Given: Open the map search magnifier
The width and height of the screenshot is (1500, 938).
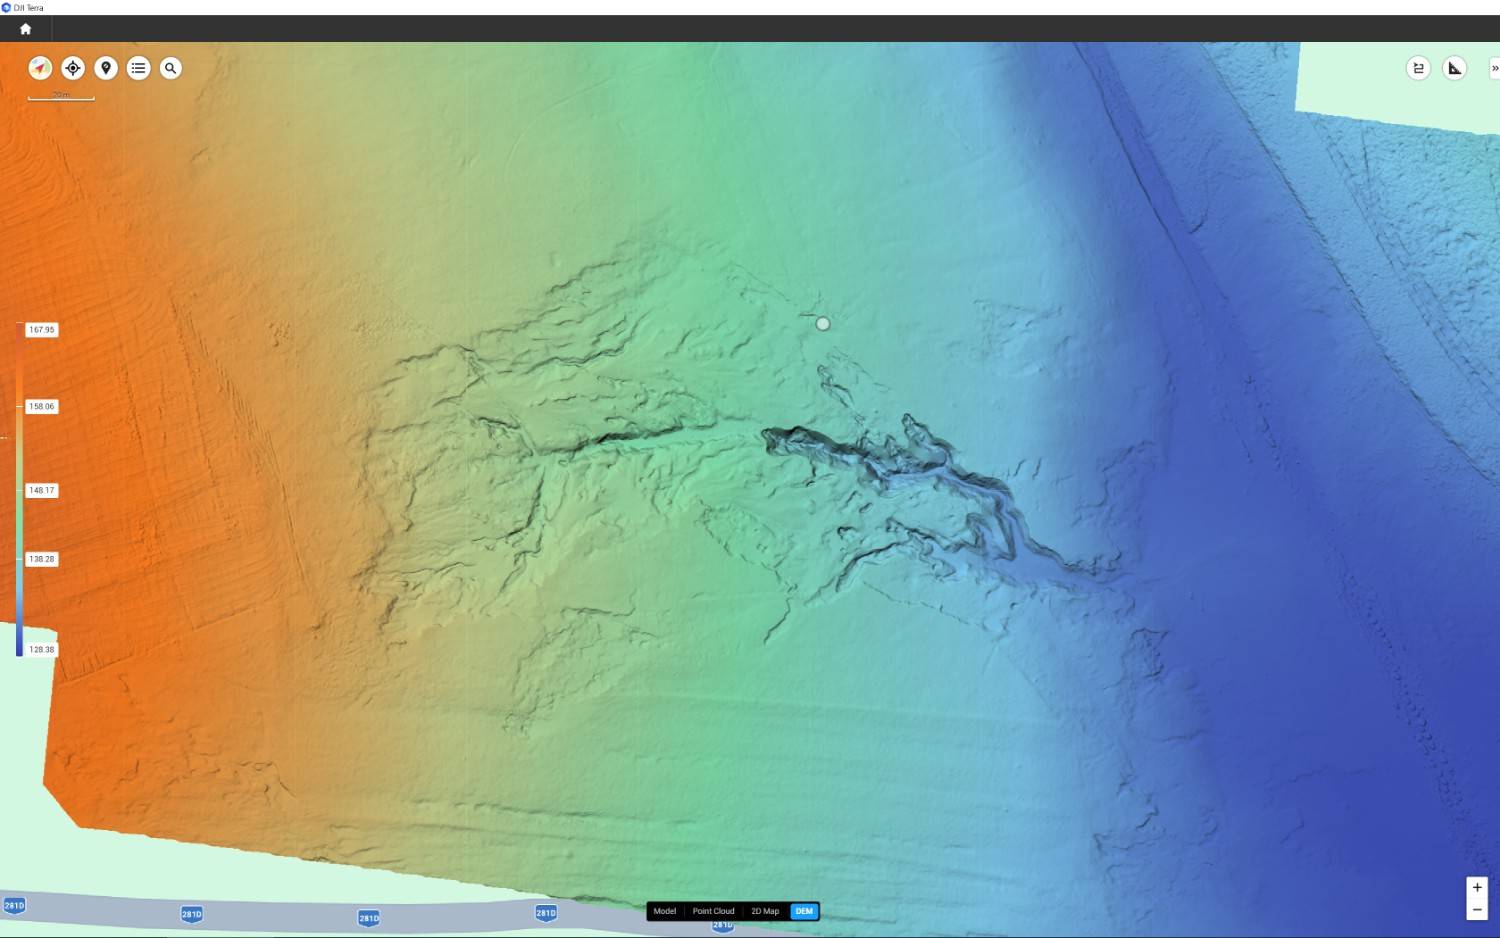Looking at the screenshot, I should coord(171,68).
